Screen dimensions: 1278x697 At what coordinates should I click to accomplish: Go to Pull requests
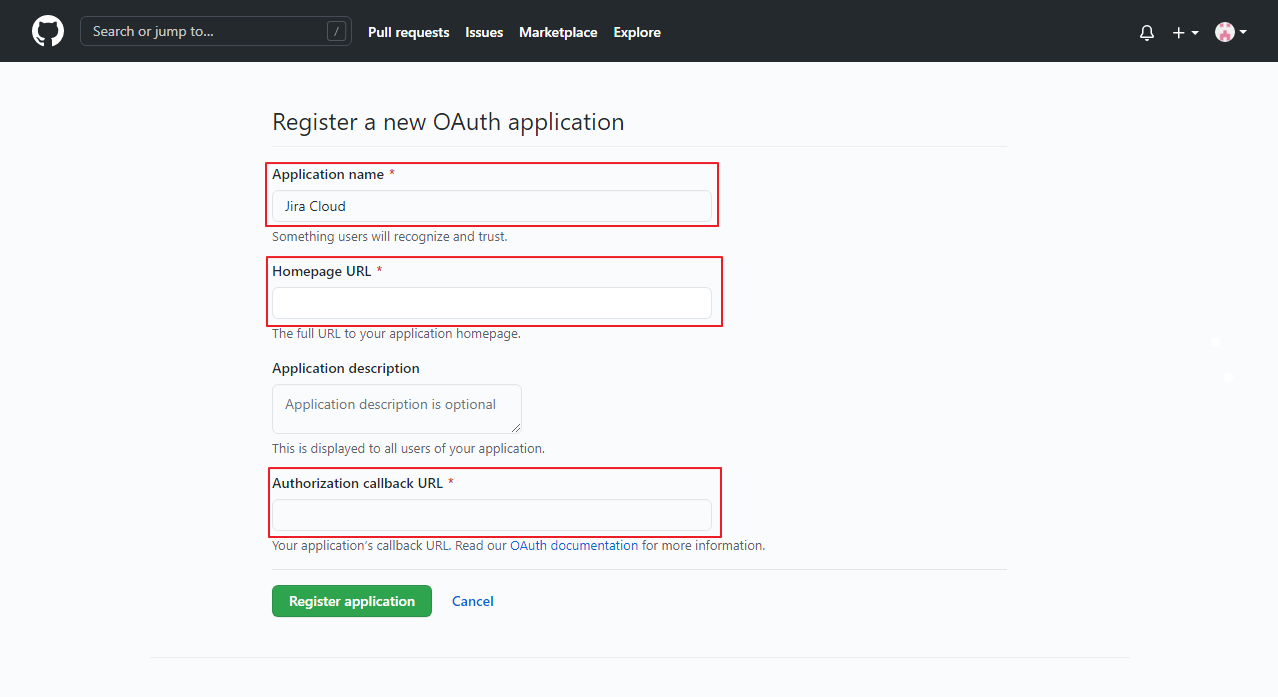408,32
